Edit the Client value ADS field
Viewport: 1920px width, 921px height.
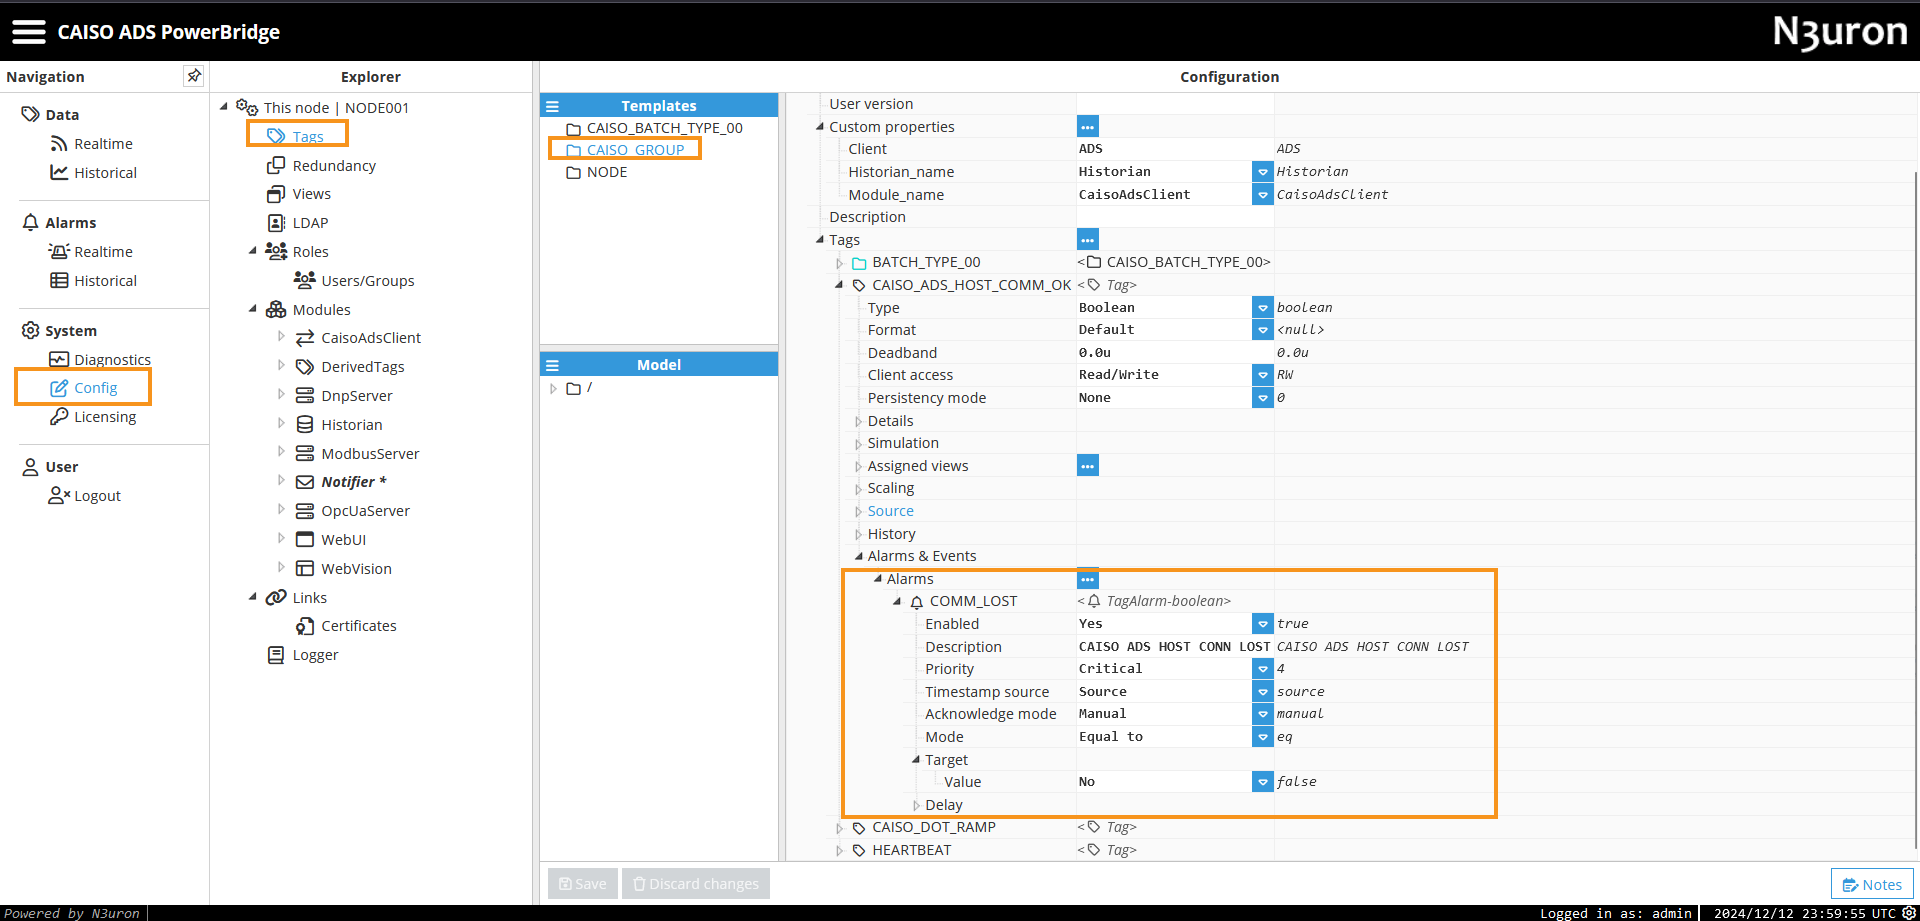click(x=1174, y=149)
